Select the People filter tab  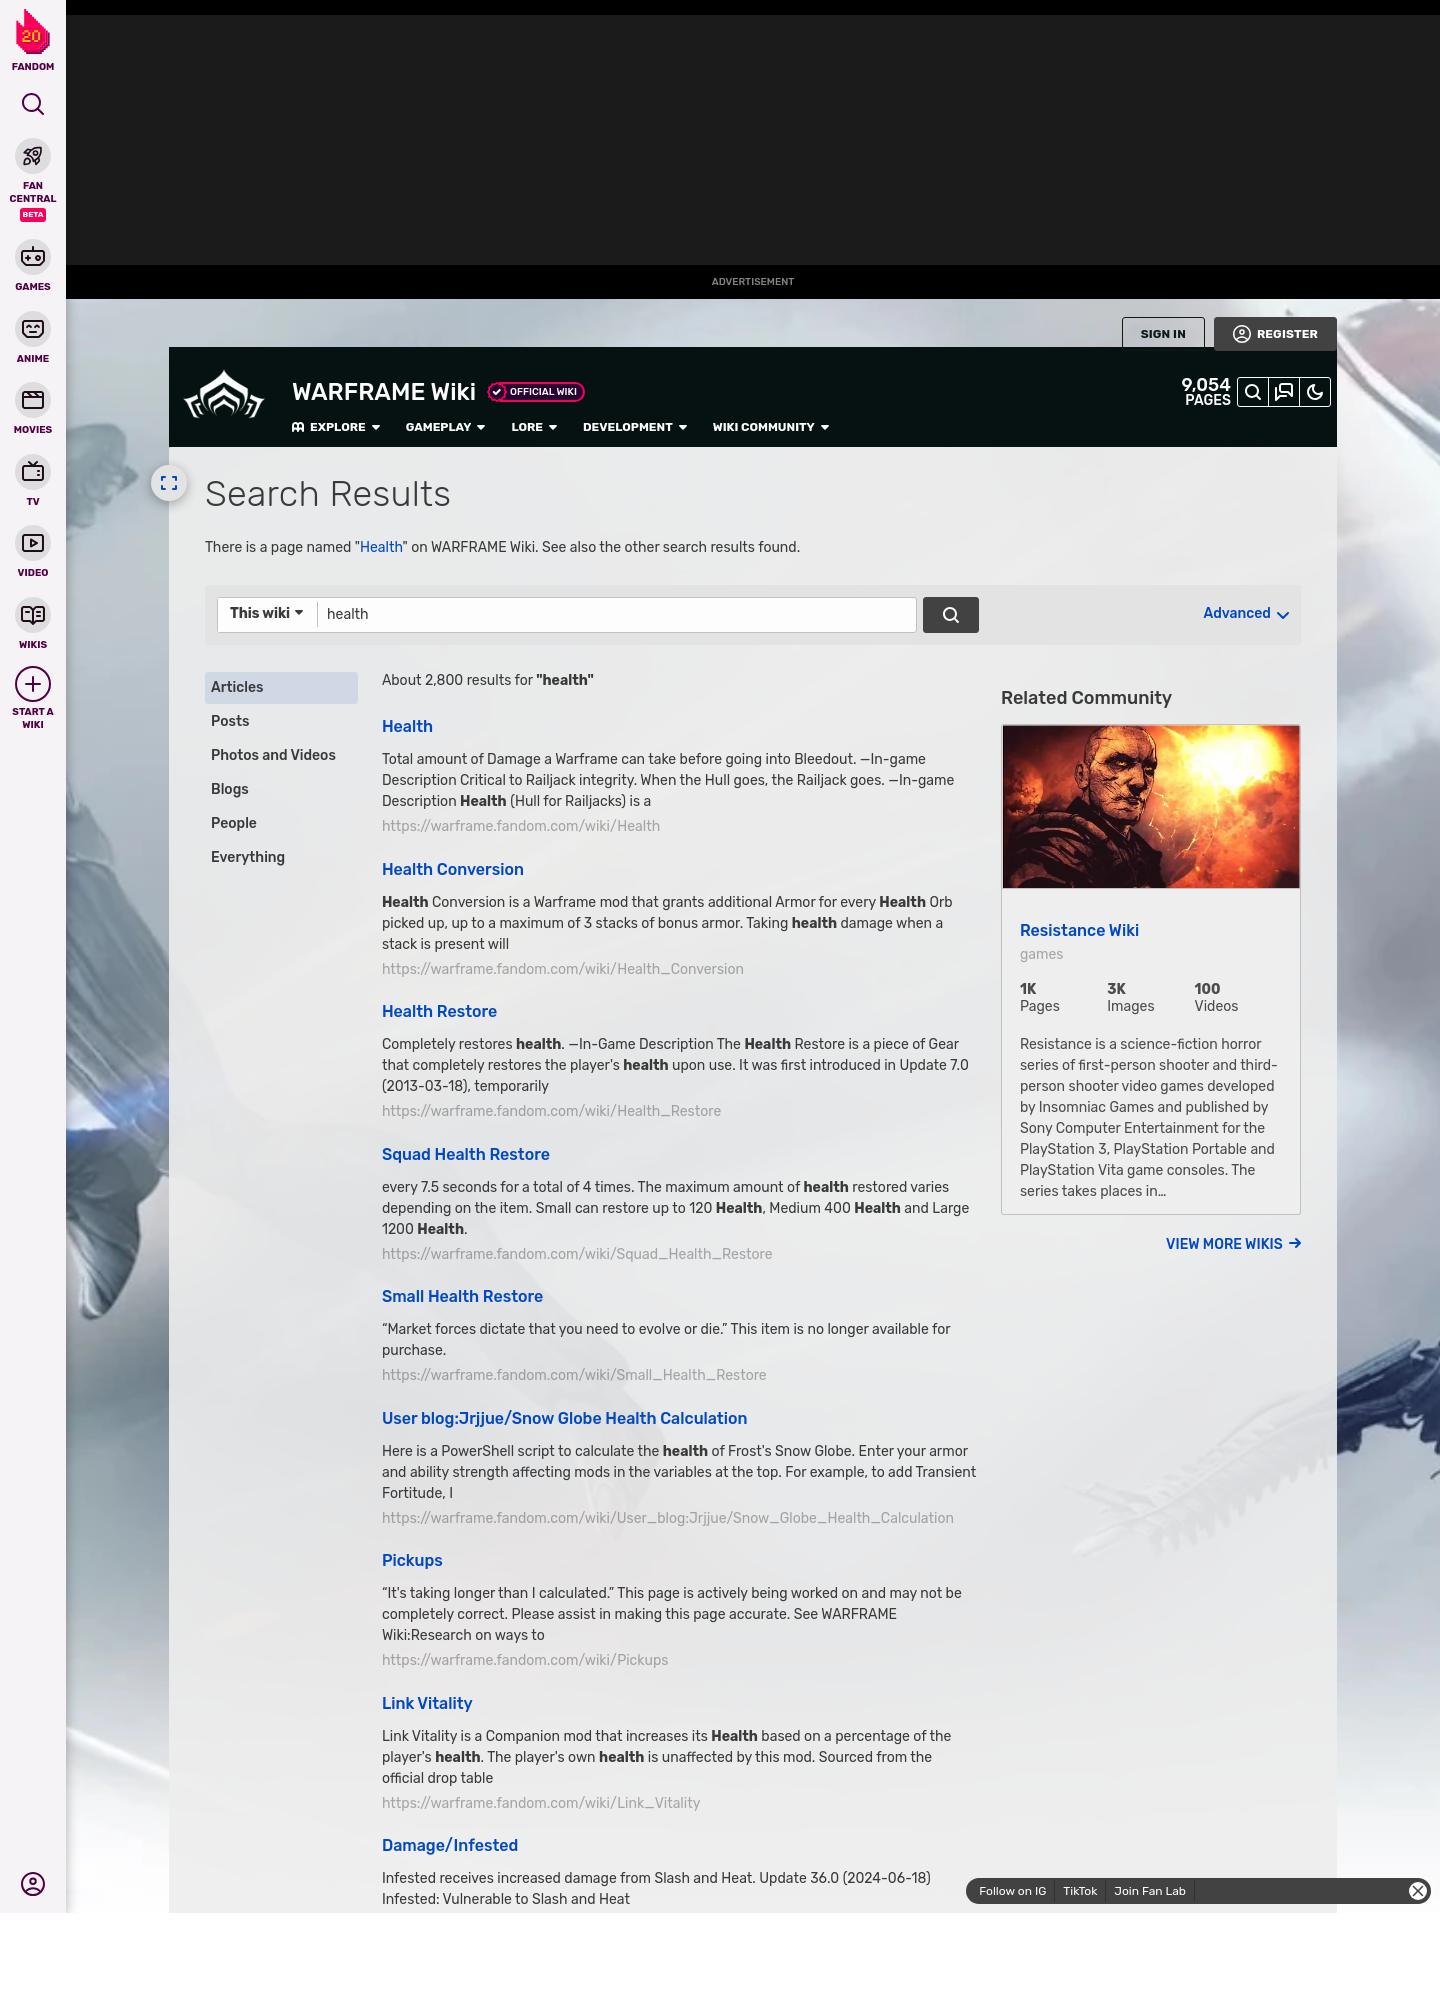click(x=281, y=823)
